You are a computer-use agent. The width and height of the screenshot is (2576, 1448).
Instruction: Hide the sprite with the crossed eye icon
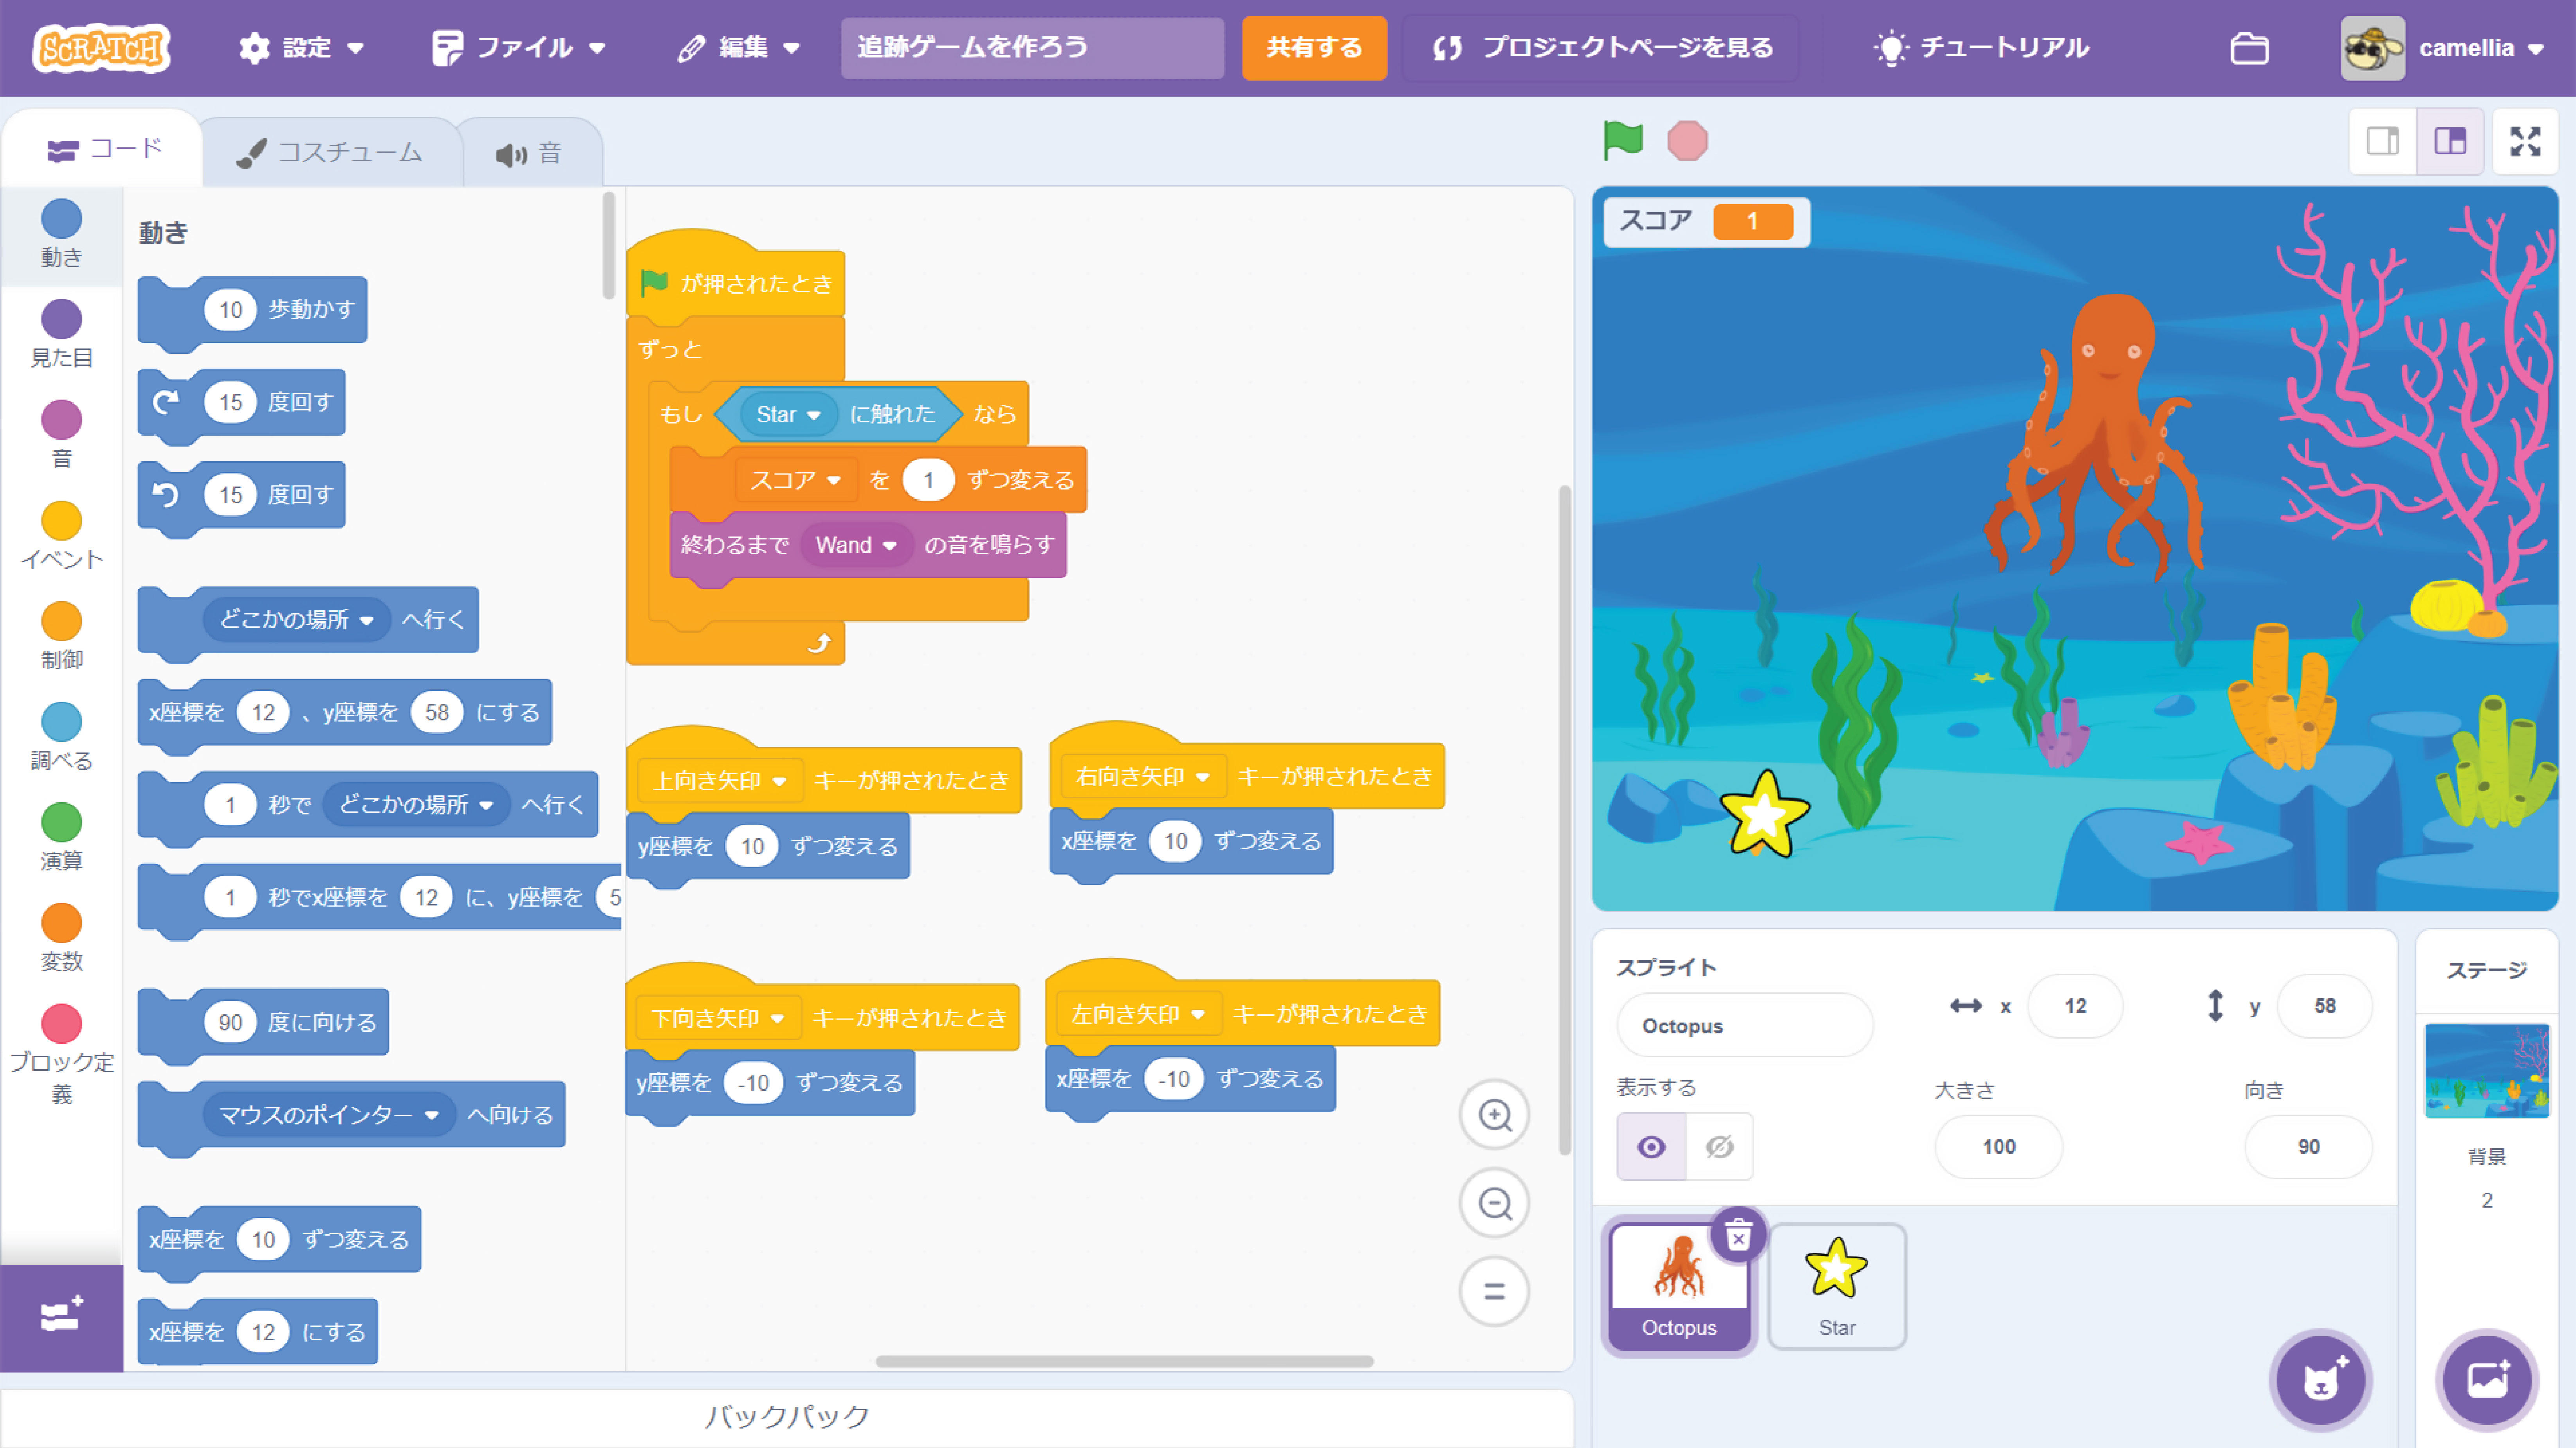pos(1719,1147)
